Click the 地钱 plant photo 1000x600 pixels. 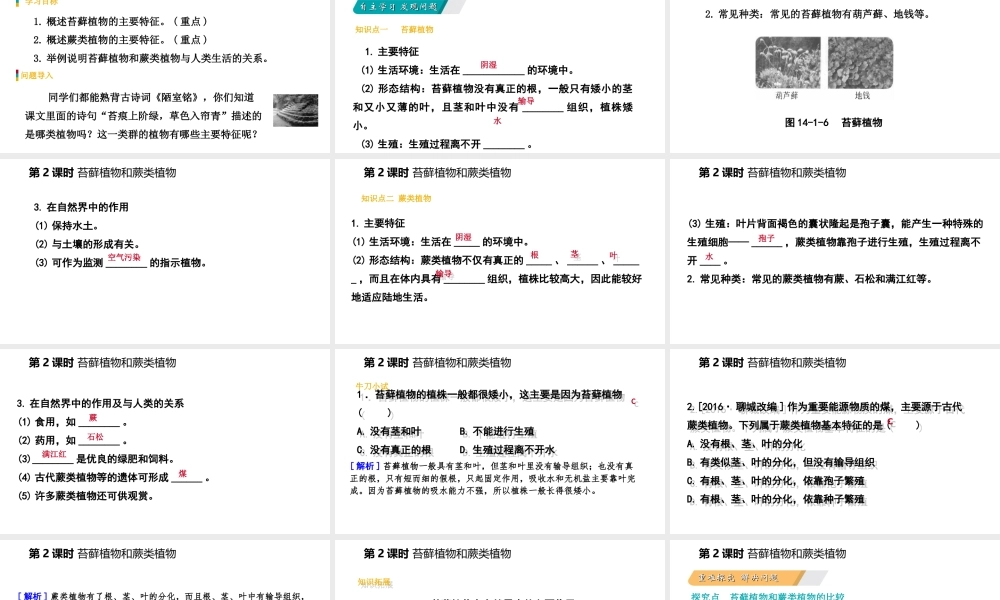tap(860, 63)
